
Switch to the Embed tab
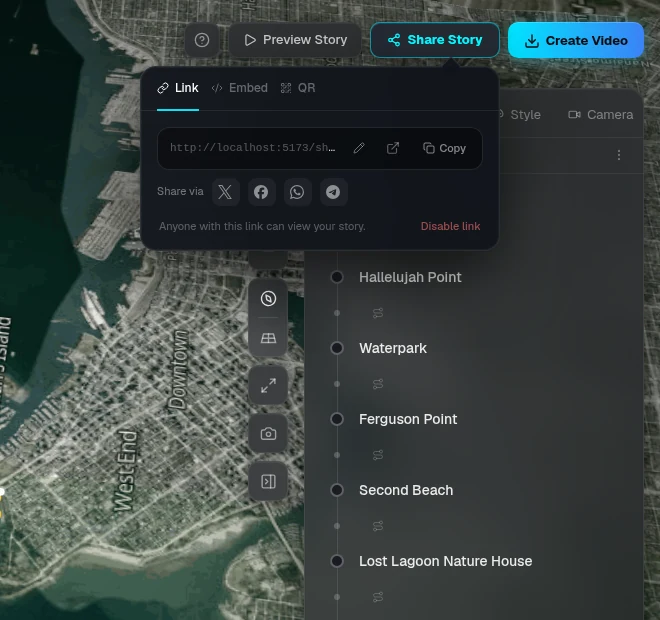(240, 88)
